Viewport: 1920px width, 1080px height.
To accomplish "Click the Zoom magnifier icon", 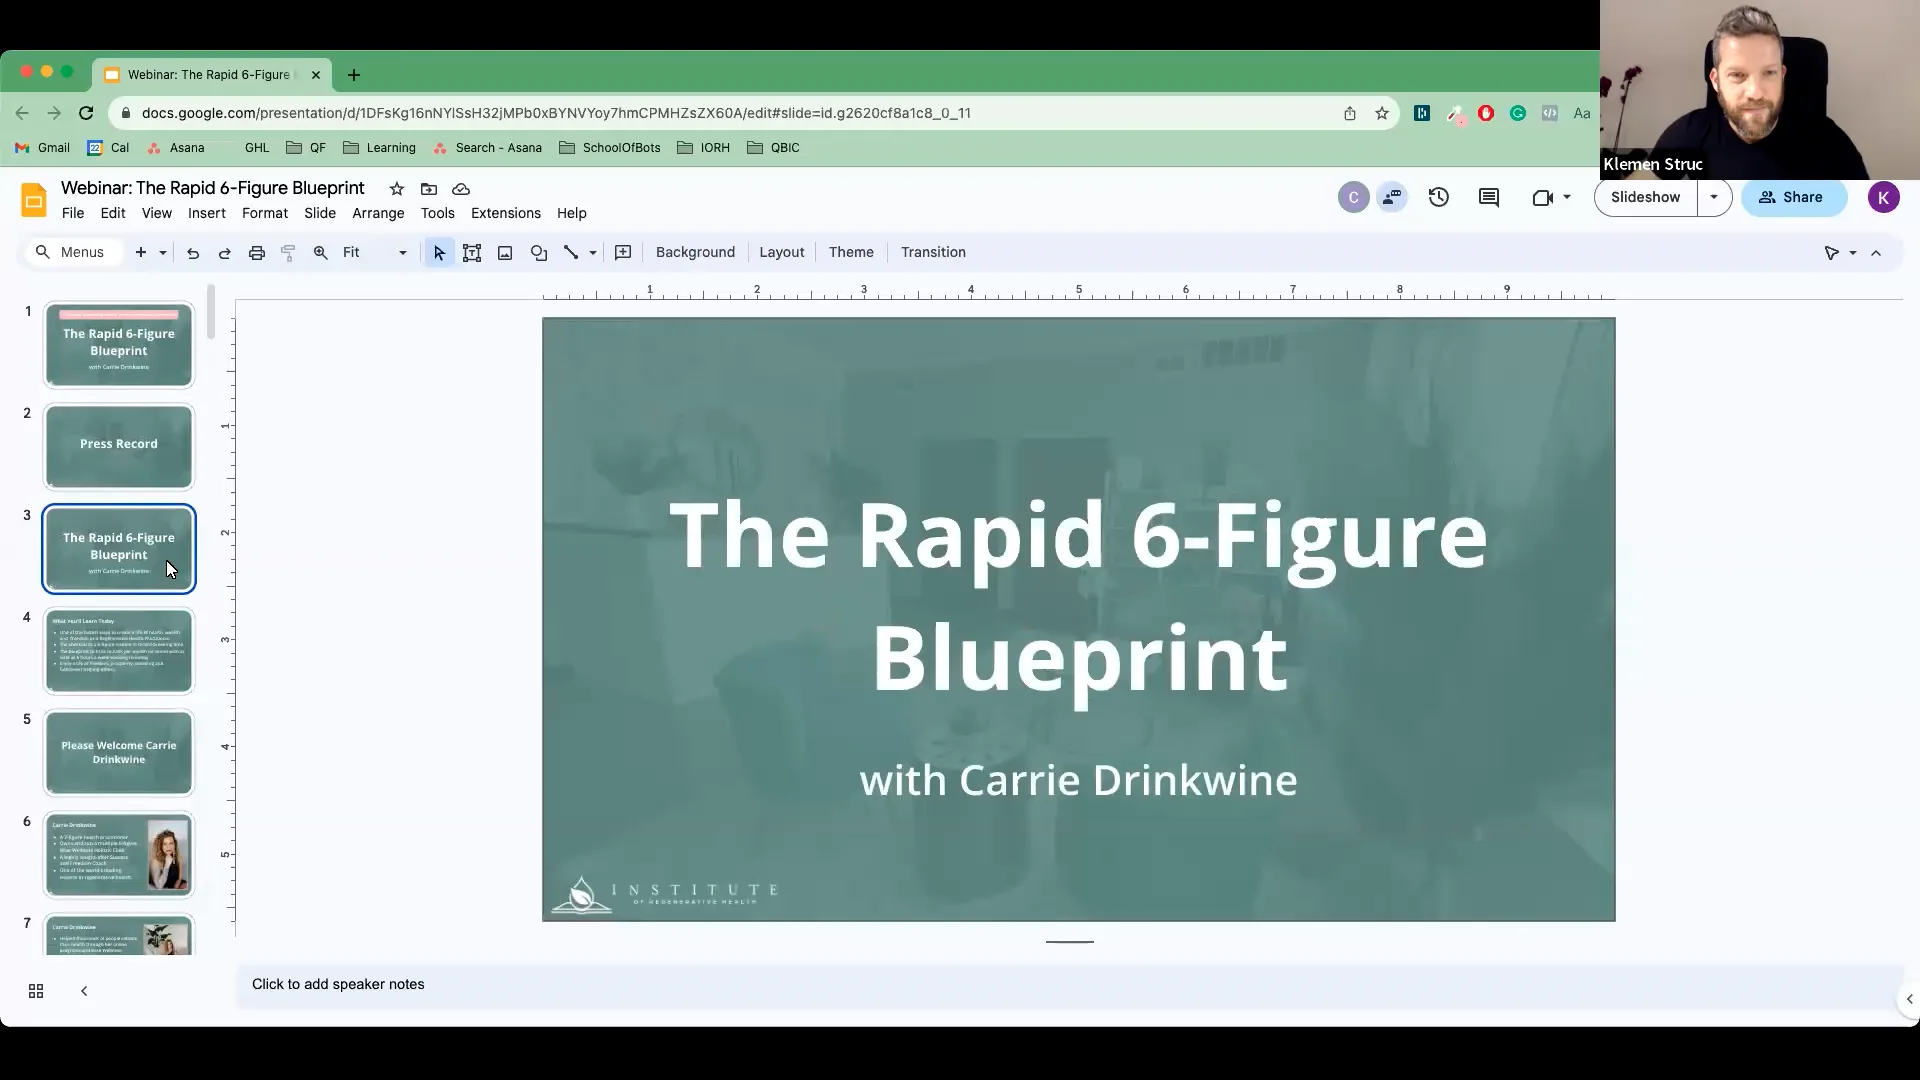I will tap(320, 252).
